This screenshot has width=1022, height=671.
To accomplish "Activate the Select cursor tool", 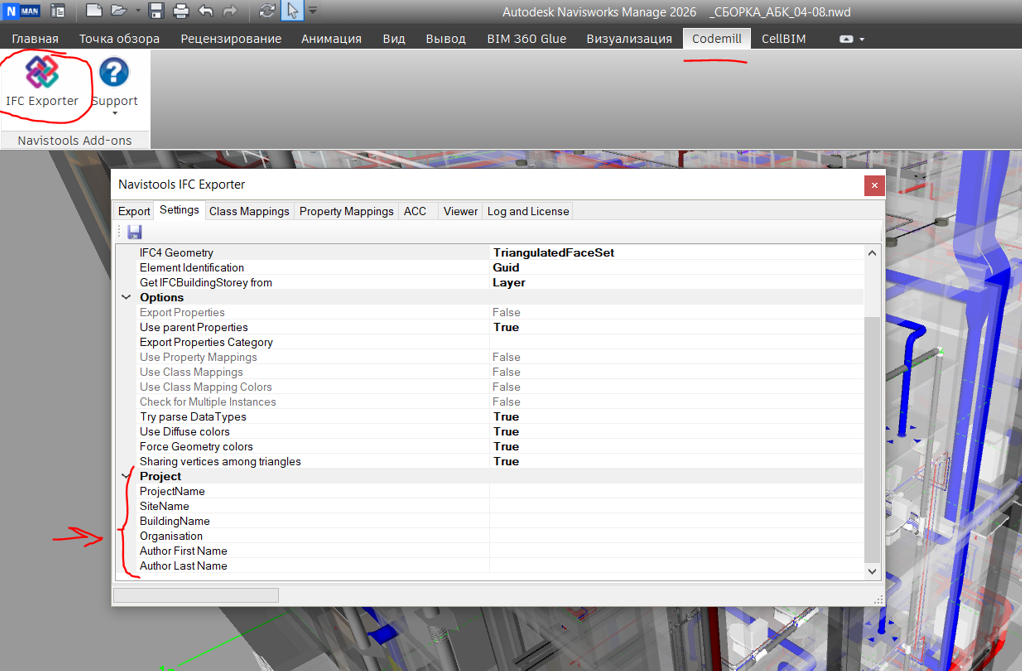I will pyautogui.click(x=292, y=10).
